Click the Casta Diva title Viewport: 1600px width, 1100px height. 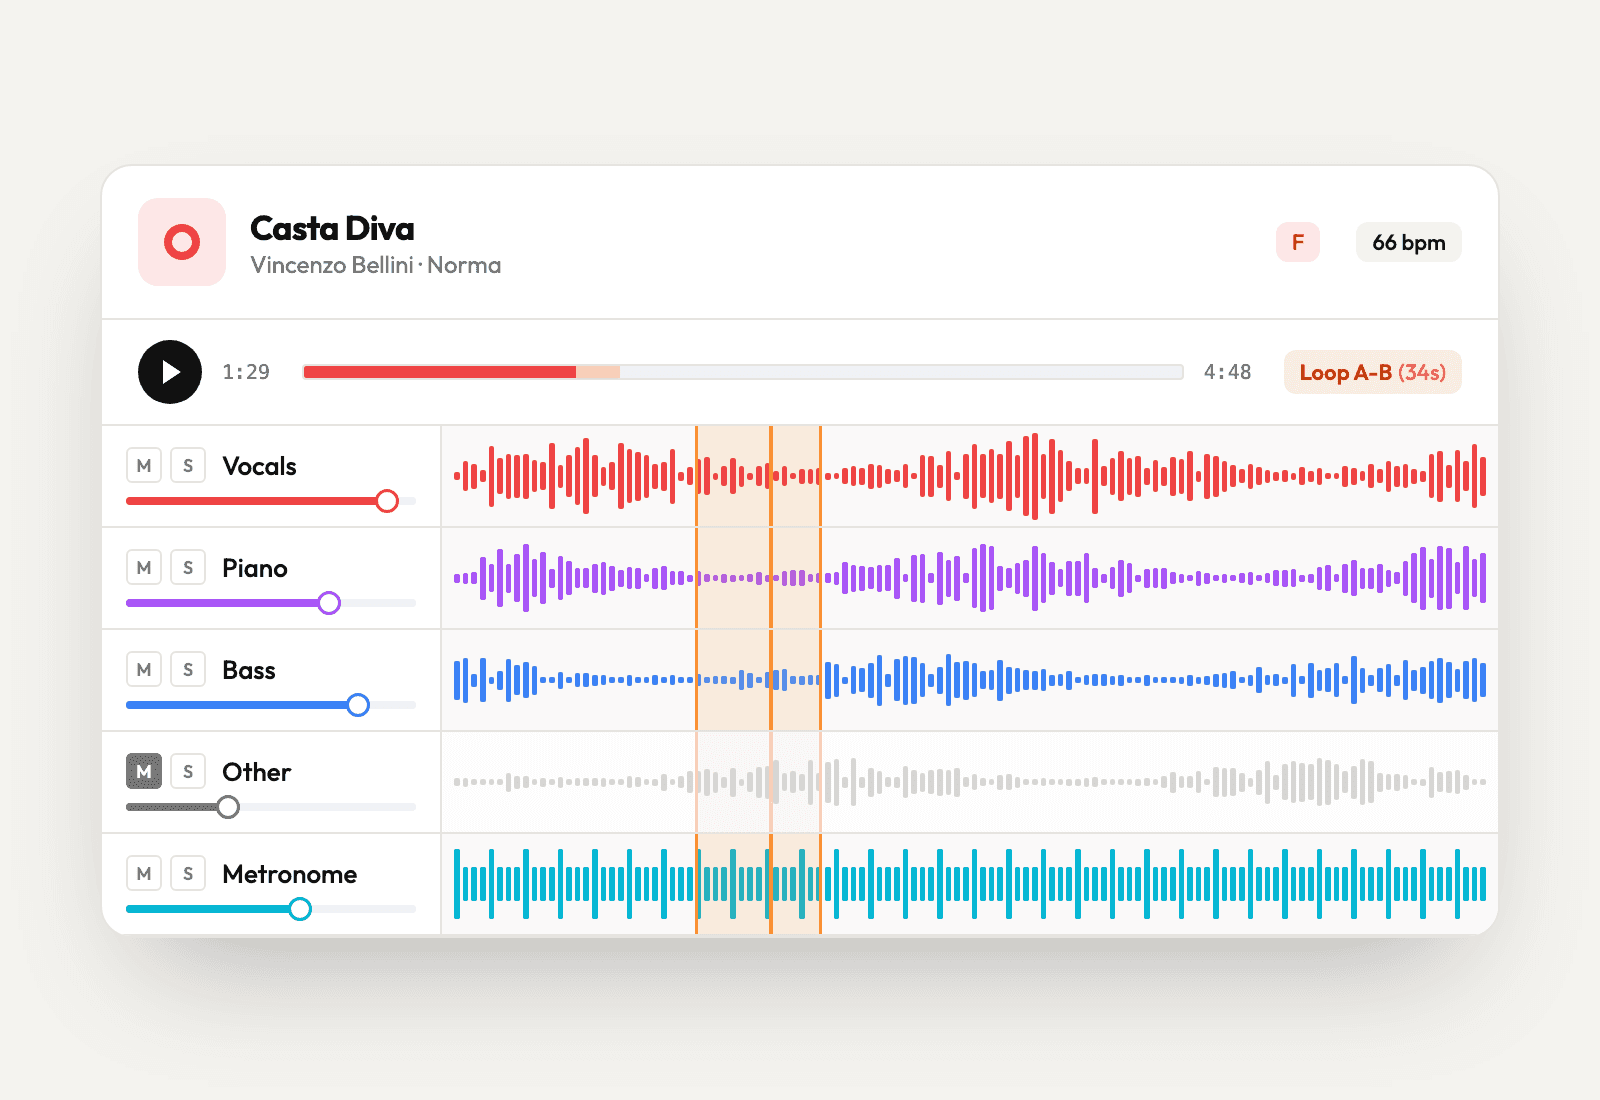coord(332,229)
